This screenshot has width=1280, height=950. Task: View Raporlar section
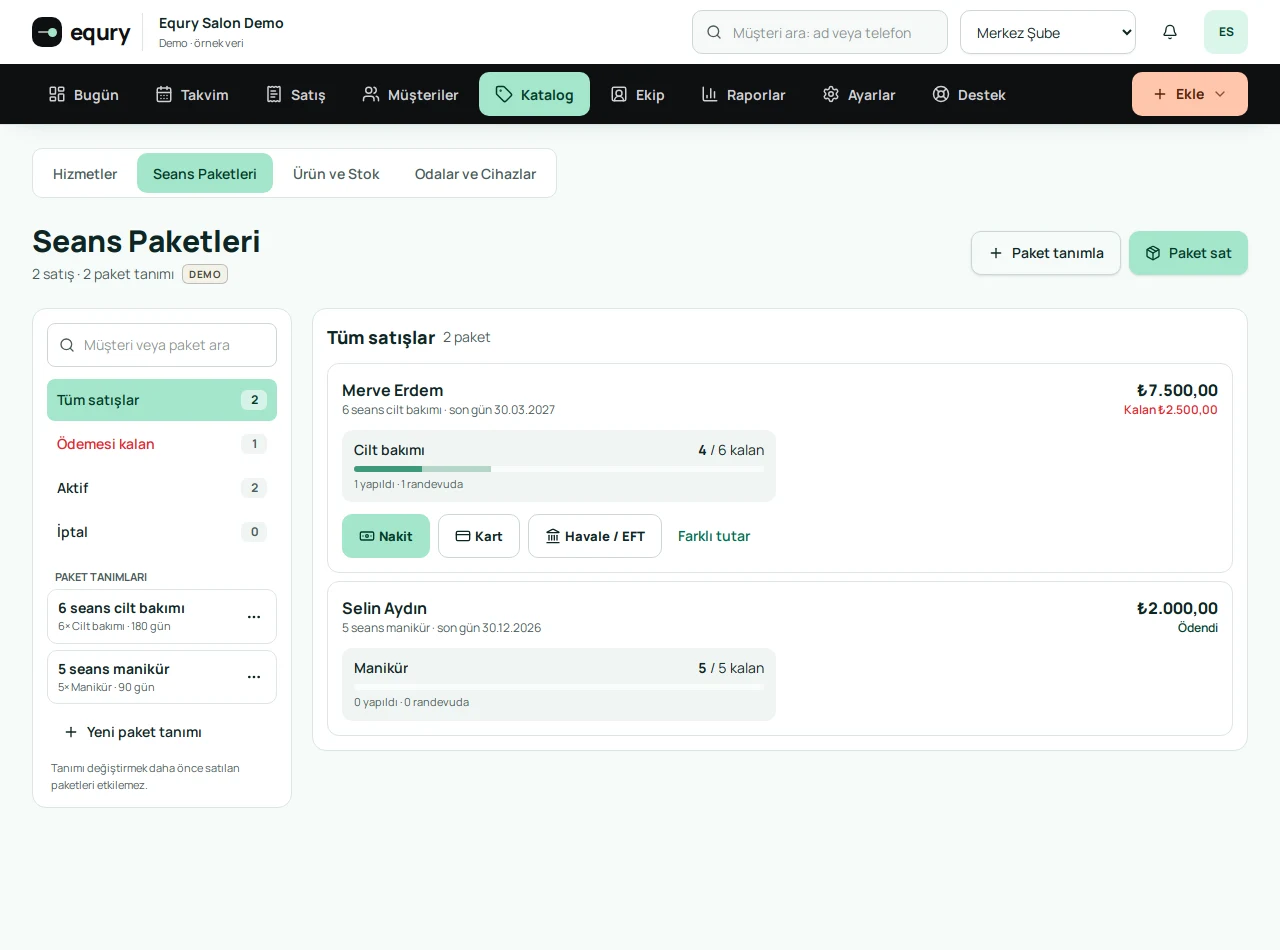[743, 94]
